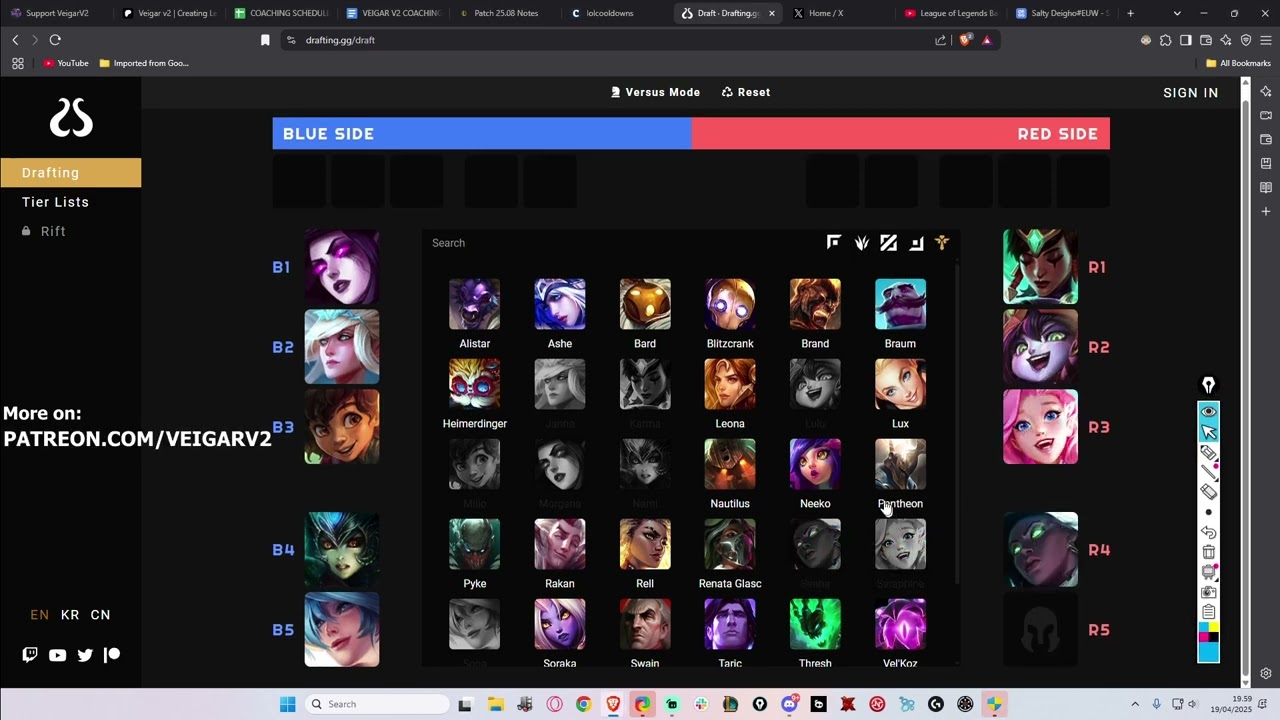Toggle the support role filter icon
The width and height of the screenshot is (1280, 720).
coord(941,242)
